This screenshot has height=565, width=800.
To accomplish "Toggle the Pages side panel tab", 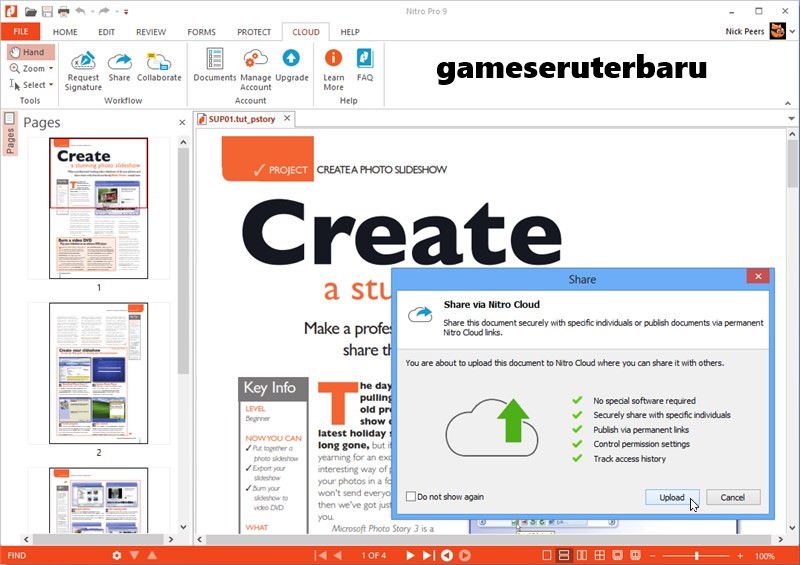I will [9, 134].
